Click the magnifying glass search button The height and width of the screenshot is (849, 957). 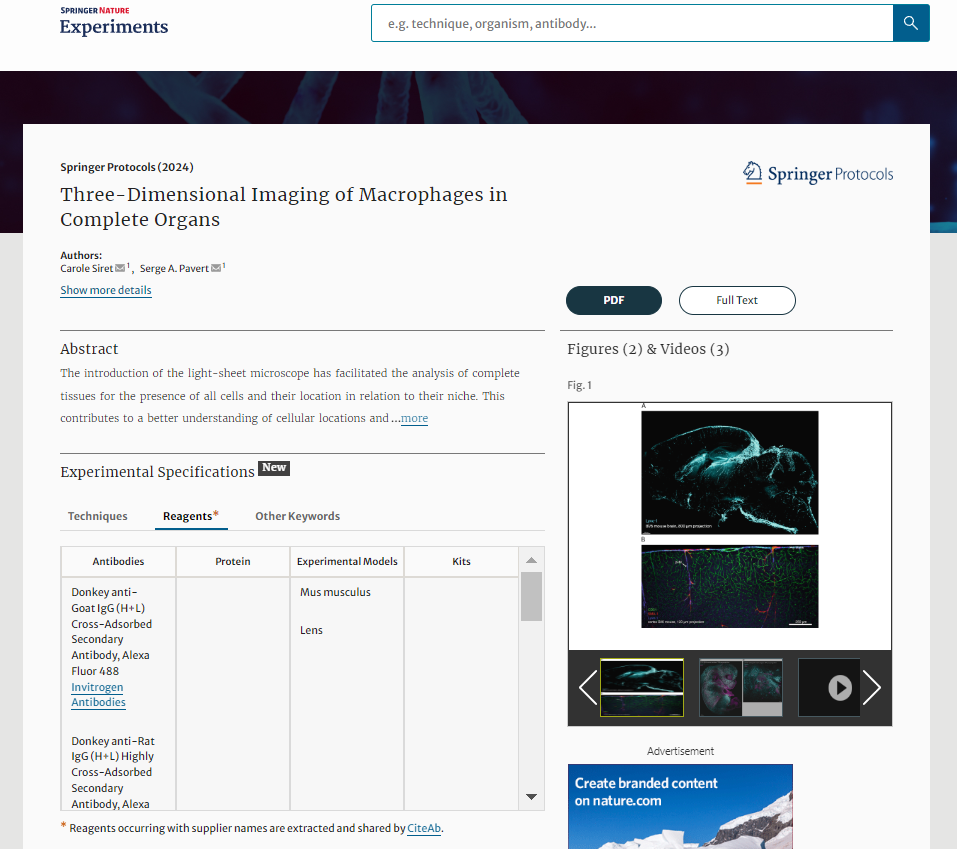pos(910,23)
